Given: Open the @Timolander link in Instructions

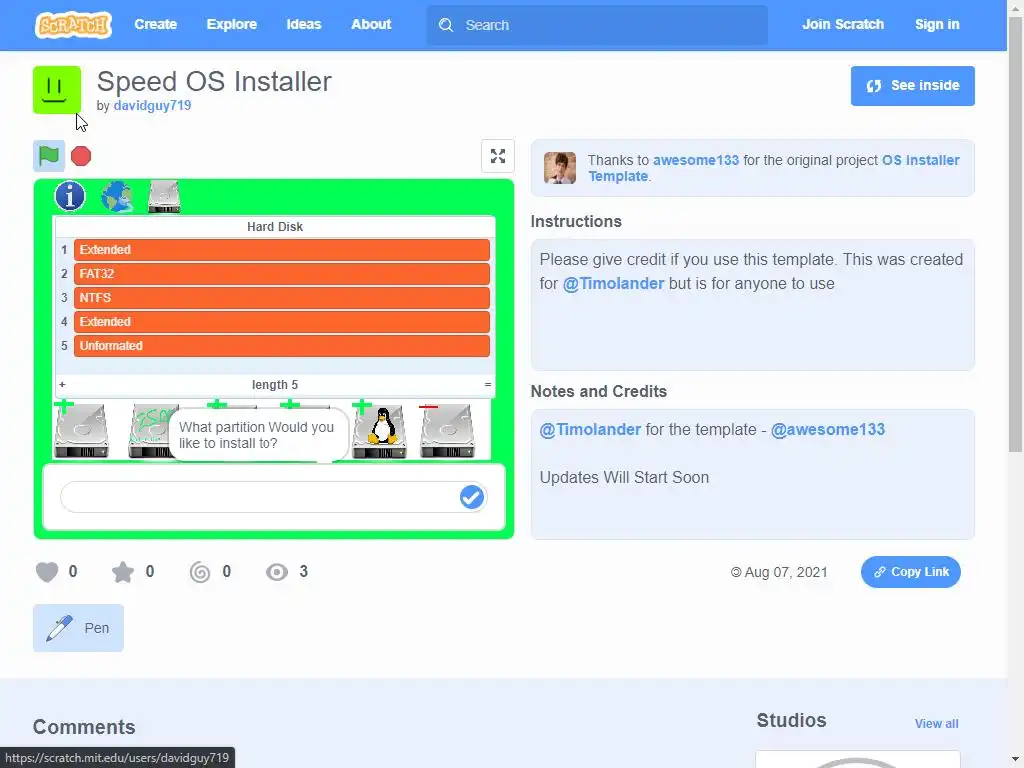Looking at the screenshot, I should [x=613, y=283].
